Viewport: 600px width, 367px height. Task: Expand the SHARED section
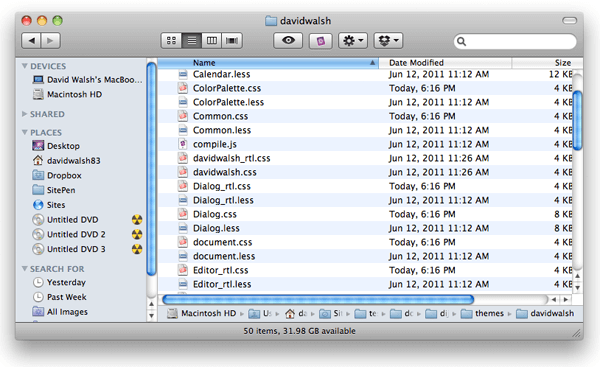(x=24, y=114)
